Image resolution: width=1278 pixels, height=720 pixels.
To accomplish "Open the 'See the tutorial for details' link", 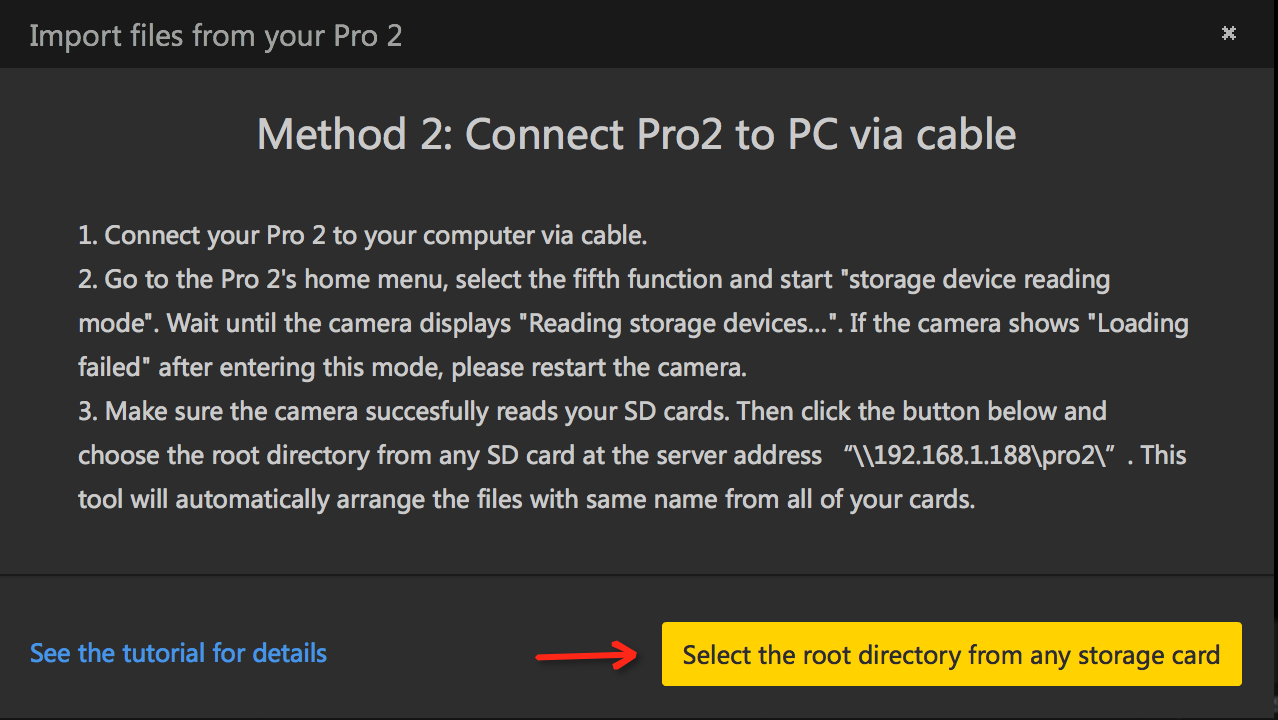I will coord(178,653).
